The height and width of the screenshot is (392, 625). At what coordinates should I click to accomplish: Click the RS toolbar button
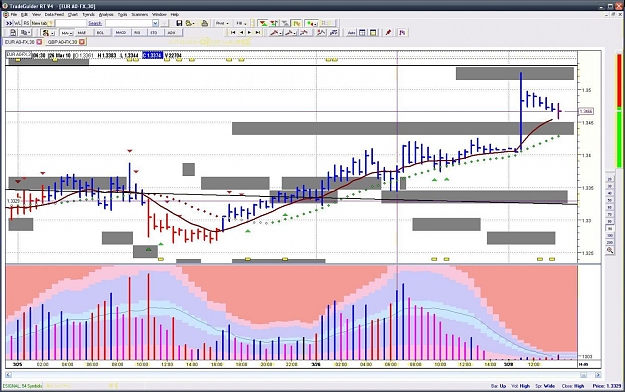pos(26,23)
